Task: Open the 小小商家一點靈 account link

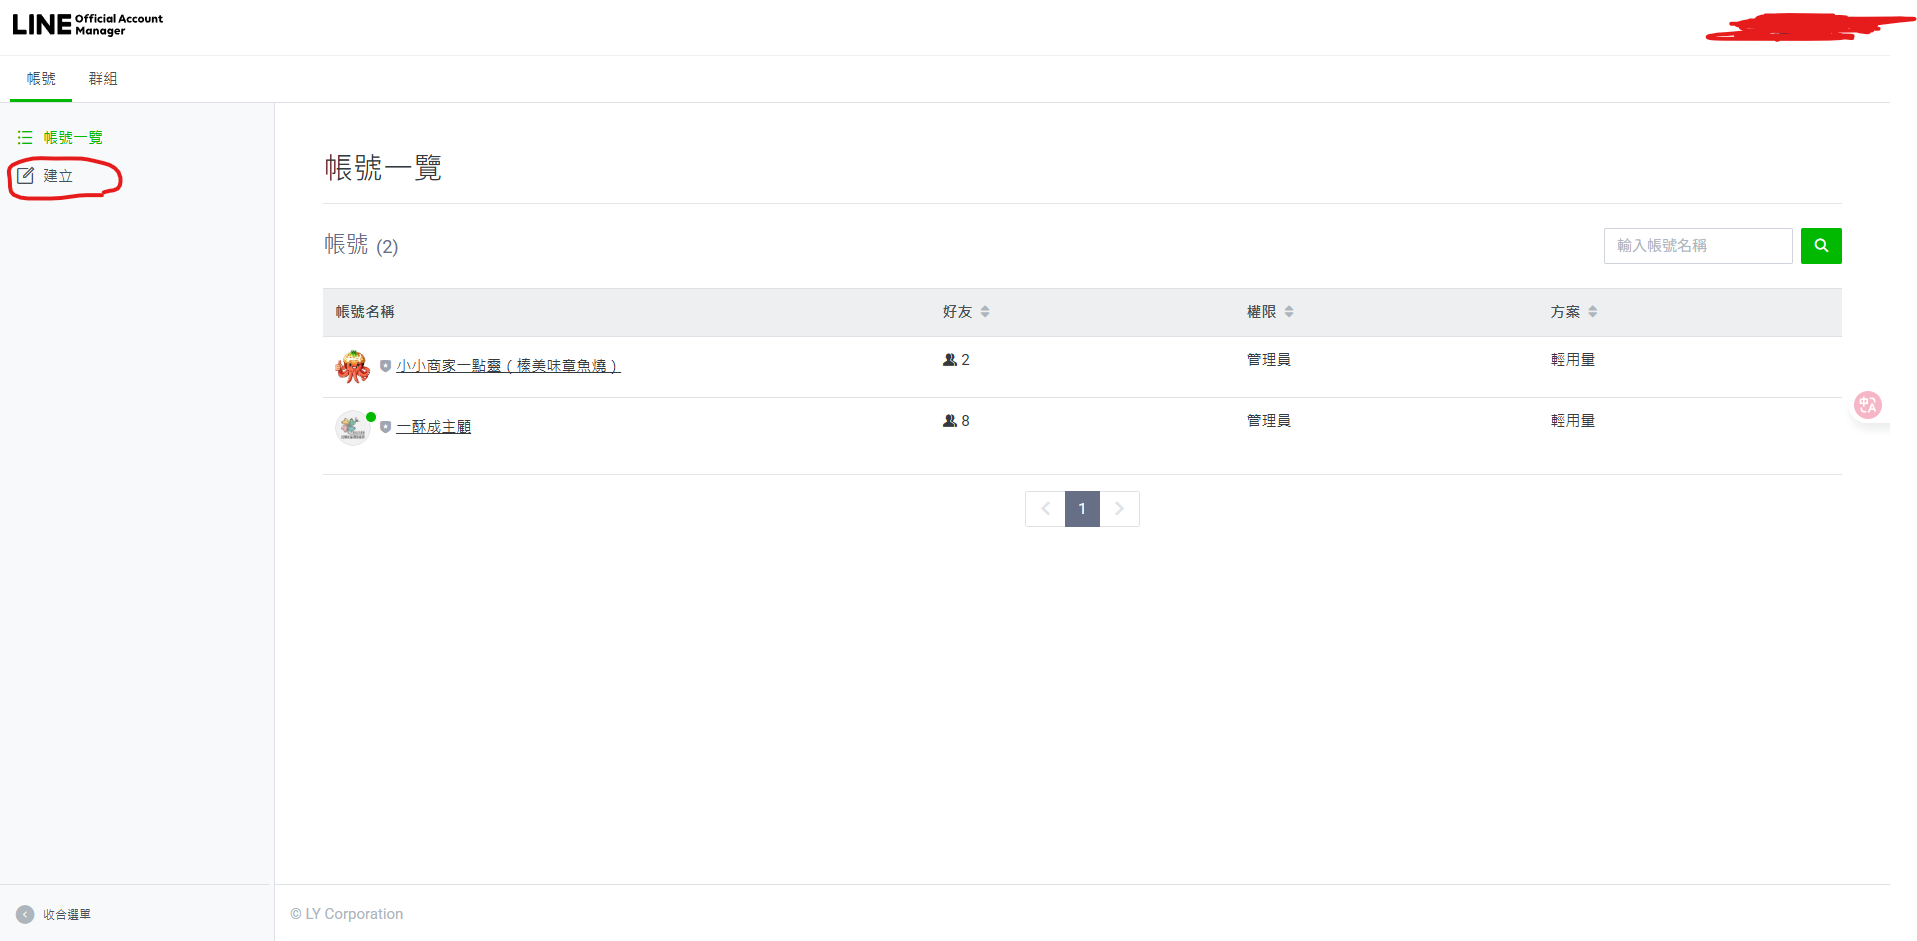Action: click(508, 366)
